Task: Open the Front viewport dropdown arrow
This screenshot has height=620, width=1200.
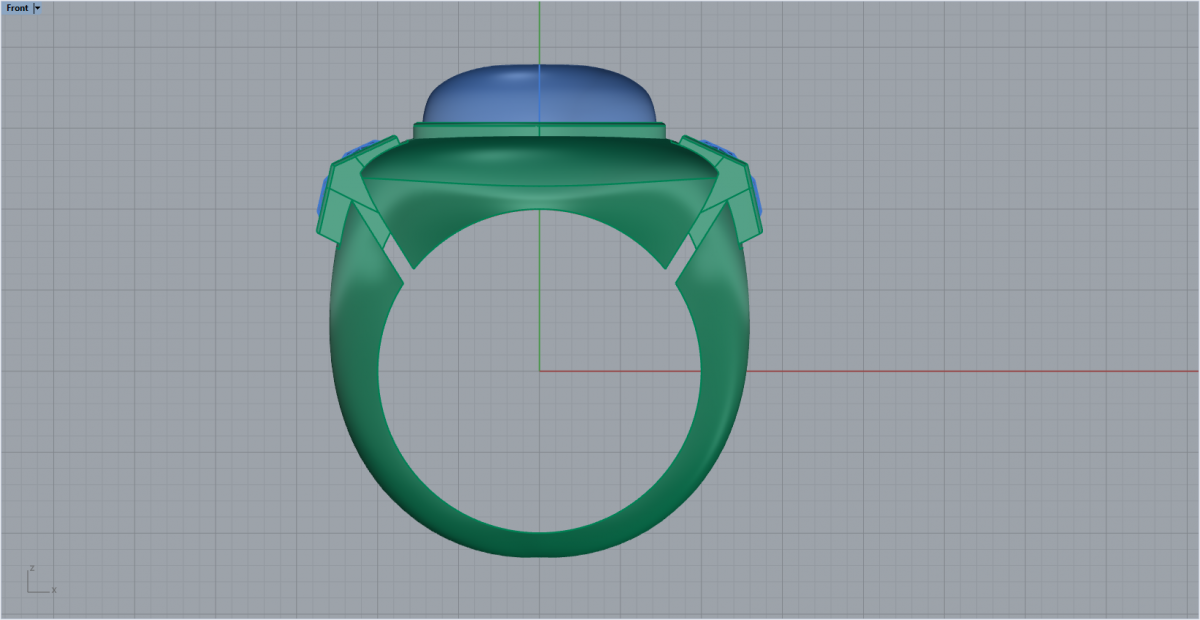Action: [x=37, y=8]
